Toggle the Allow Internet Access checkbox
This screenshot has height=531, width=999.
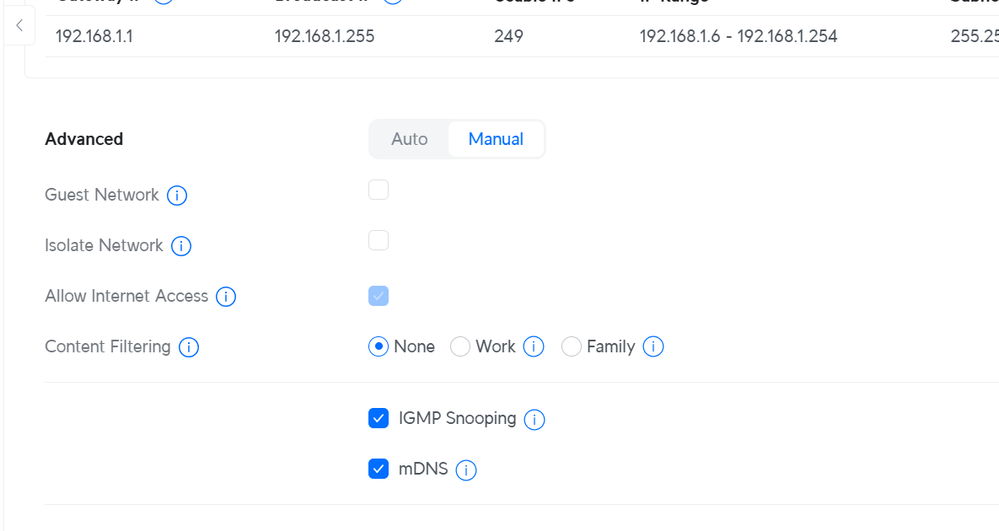click(378, 296)
